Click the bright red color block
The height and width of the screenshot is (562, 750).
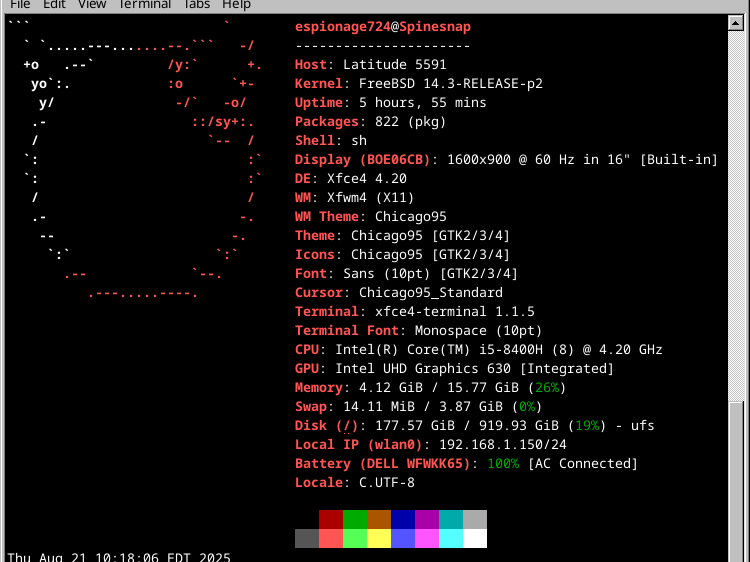tap(331, 538)
